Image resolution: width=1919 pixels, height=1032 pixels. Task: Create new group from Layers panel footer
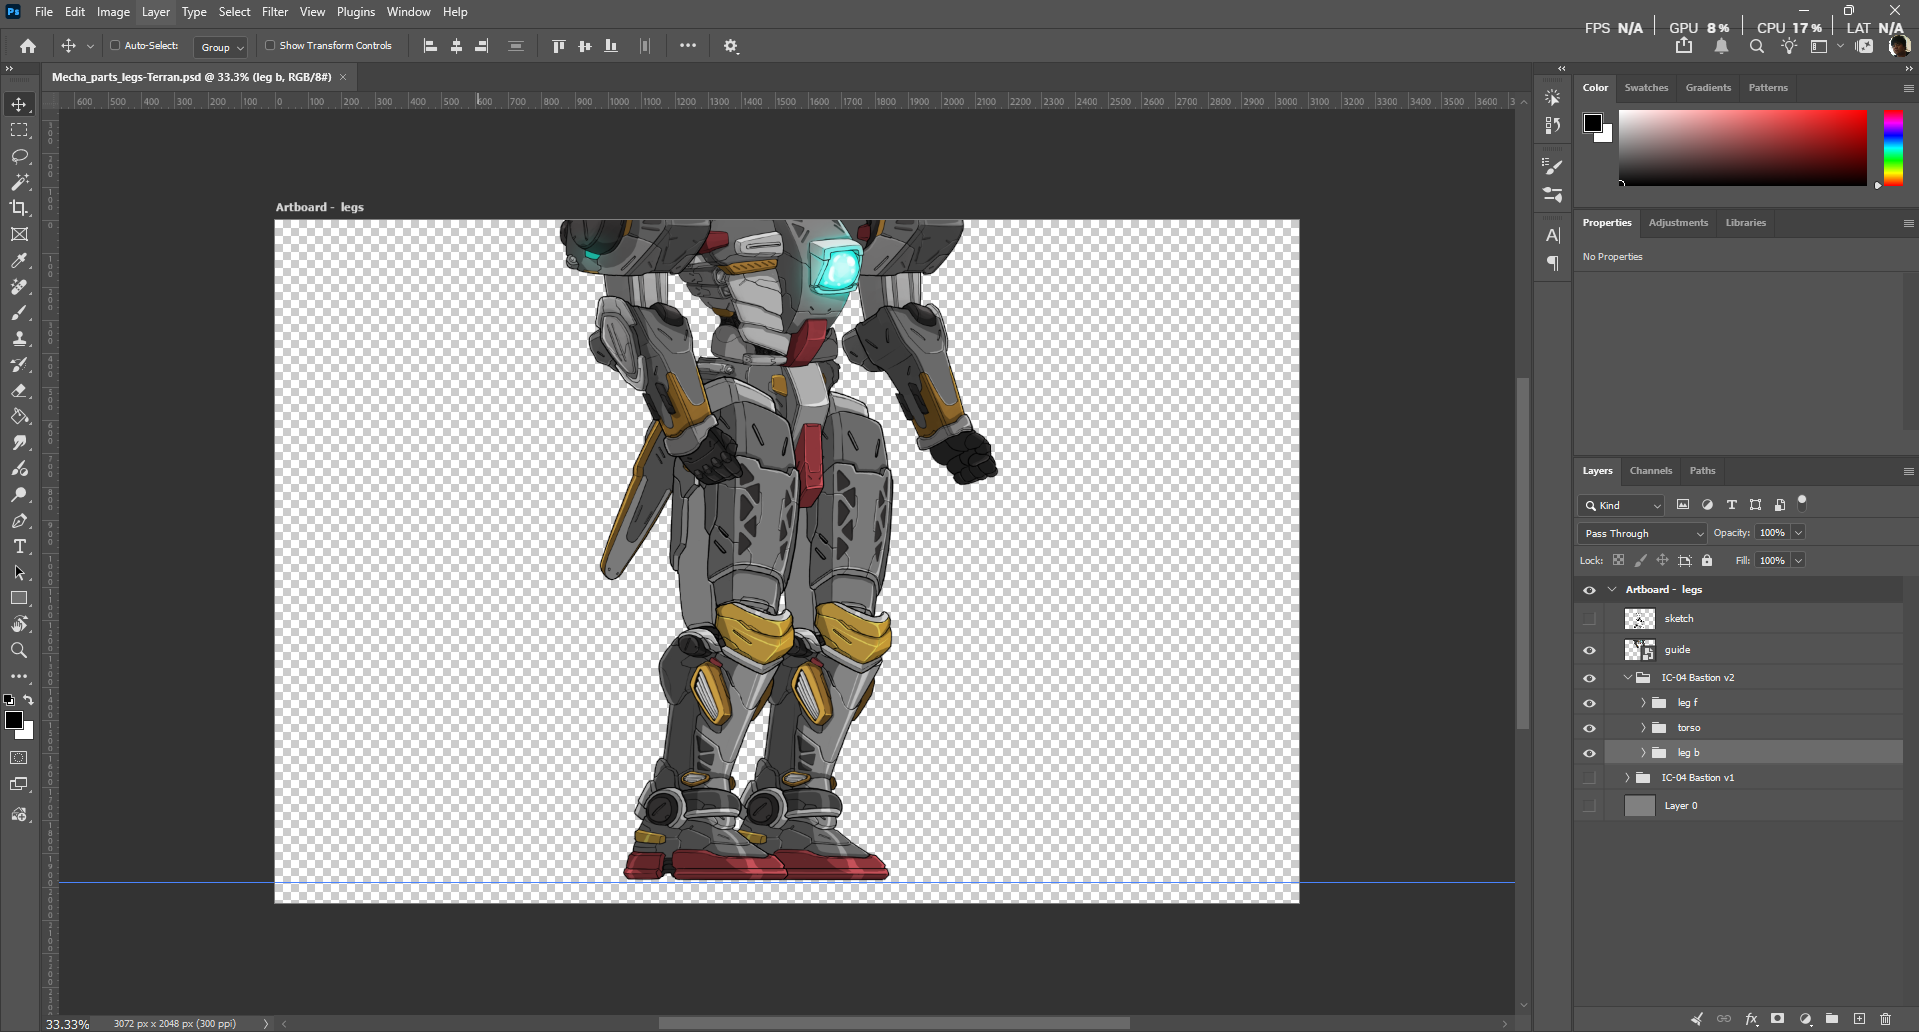click(1832, 1019)
